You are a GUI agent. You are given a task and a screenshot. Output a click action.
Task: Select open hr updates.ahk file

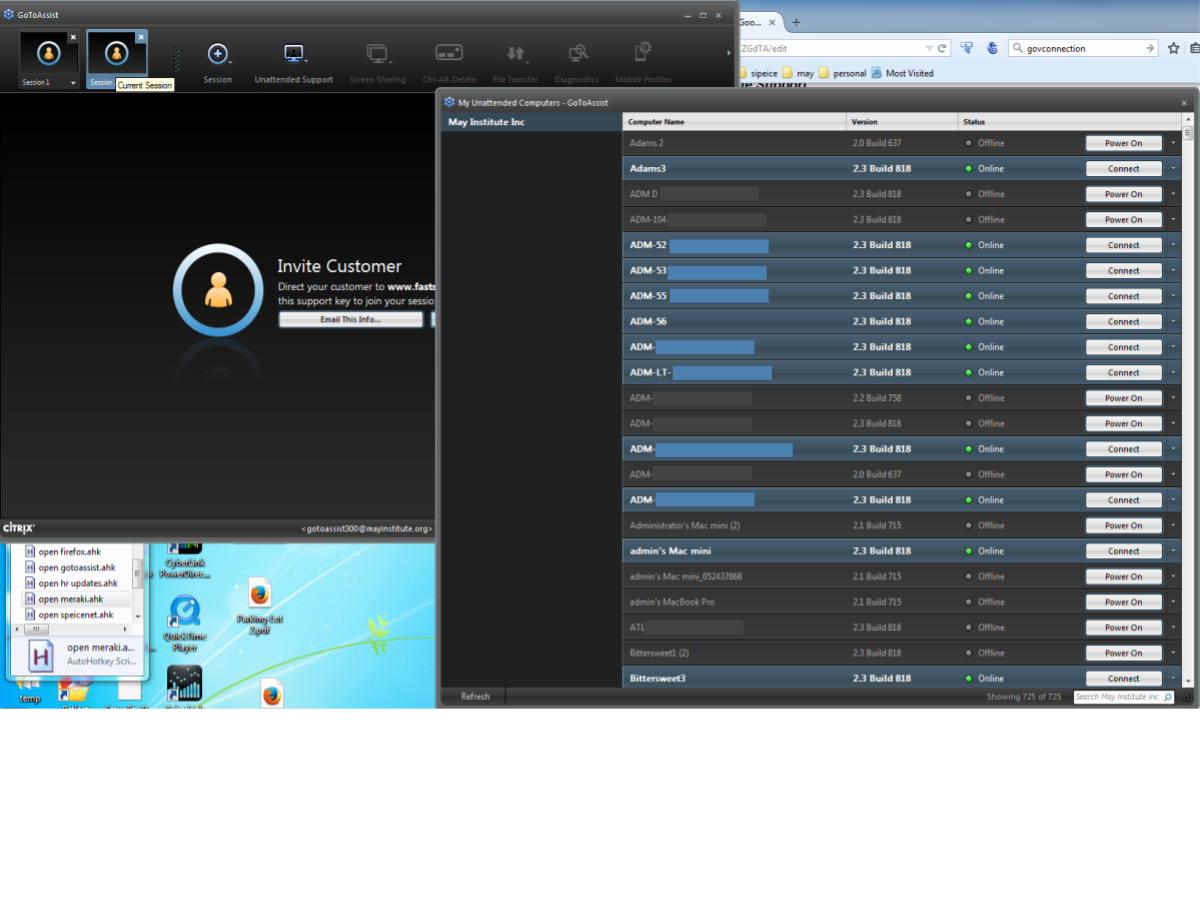[69, 583]
